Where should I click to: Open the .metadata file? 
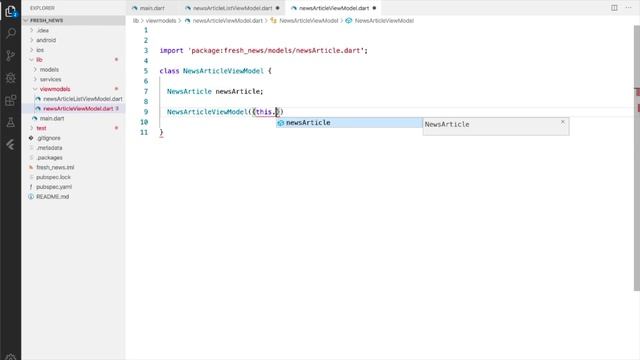pos(73,148)
